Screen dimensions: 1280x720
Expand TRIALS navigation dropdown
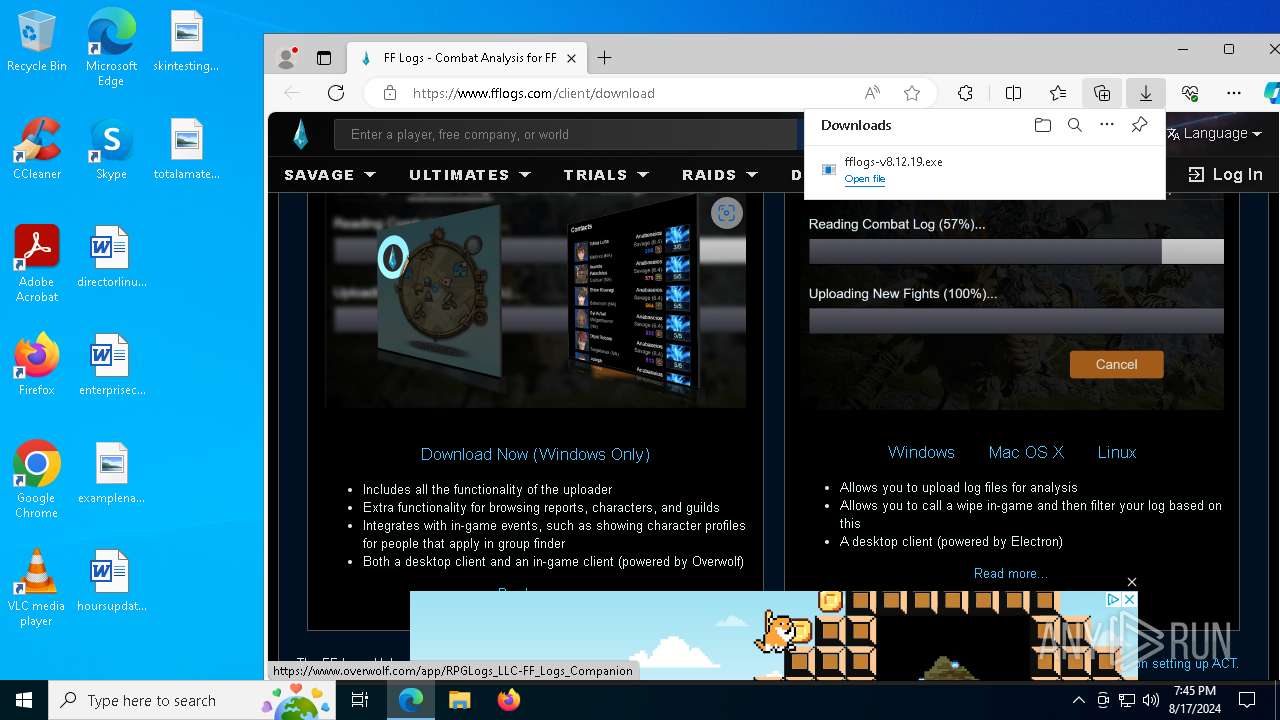click(x=606, y=174)
